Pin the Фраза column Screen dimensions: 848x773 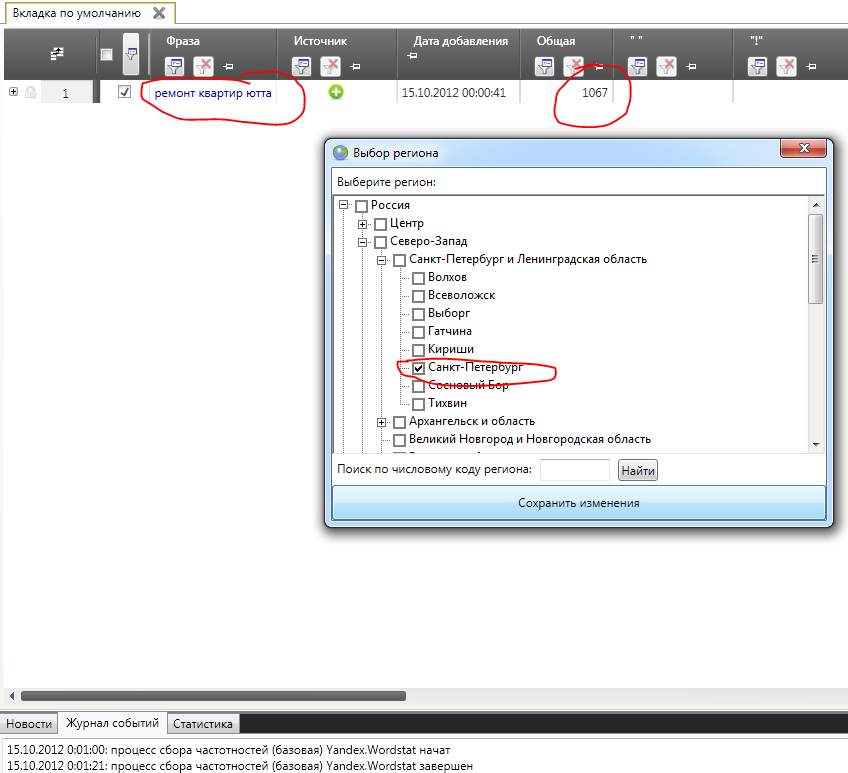click(228, 67)
